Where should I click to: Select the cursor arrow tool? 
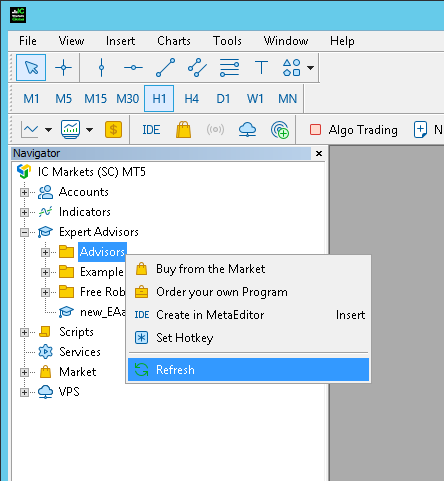31,68
